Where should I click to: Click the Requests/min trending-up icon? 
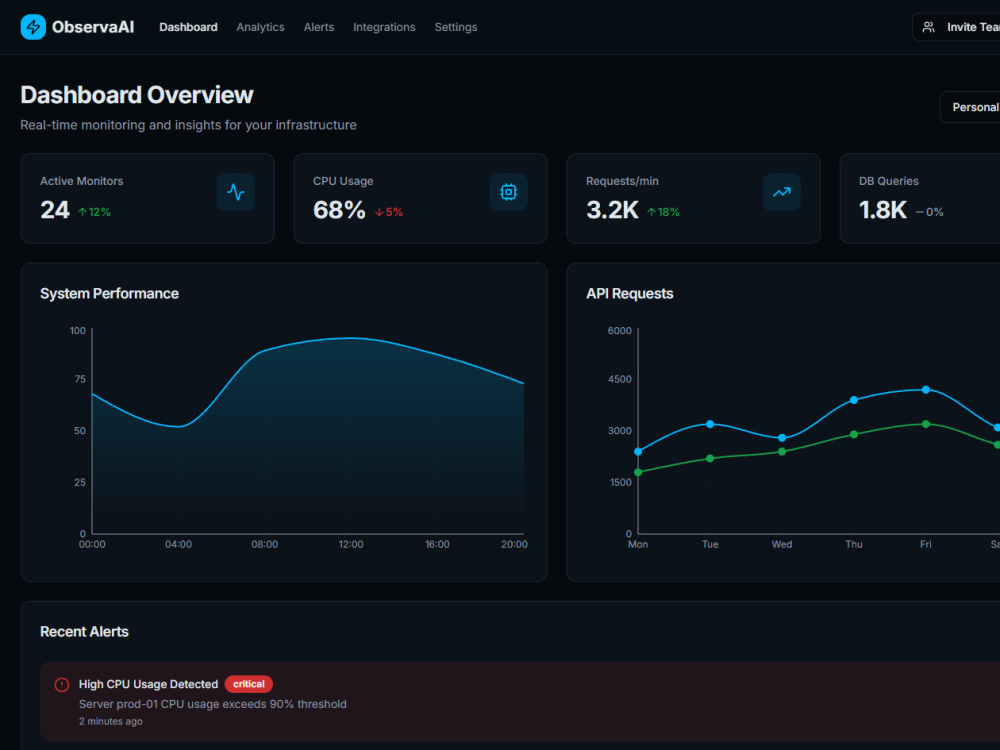(x=781, y=192)
